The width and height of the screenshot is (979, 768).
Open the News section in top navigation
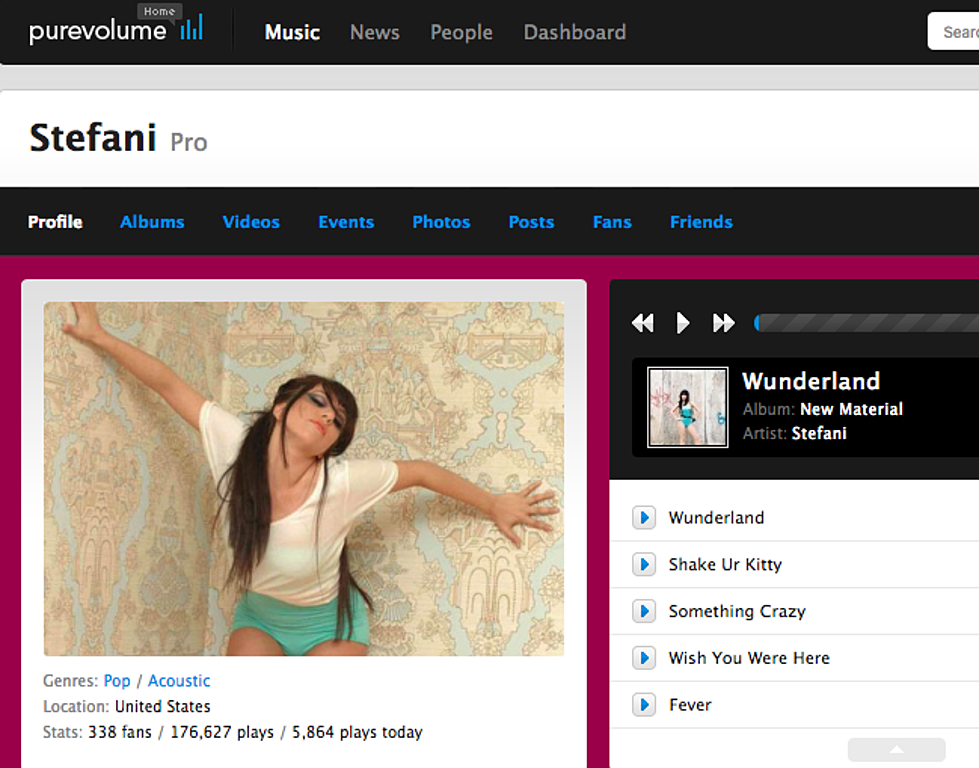375,32
